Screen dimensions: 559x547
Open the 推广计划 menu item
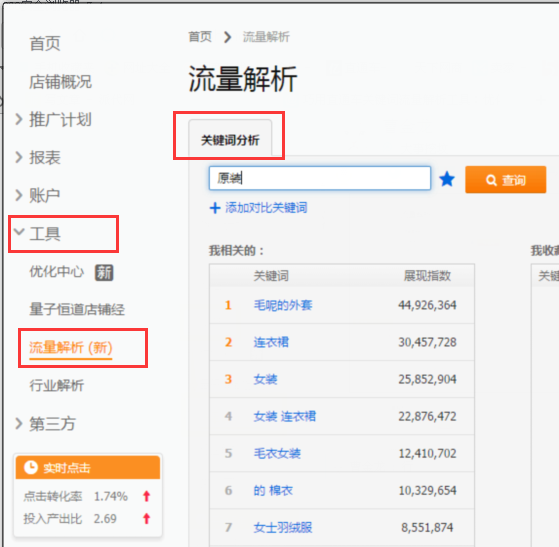coord(61,119)
